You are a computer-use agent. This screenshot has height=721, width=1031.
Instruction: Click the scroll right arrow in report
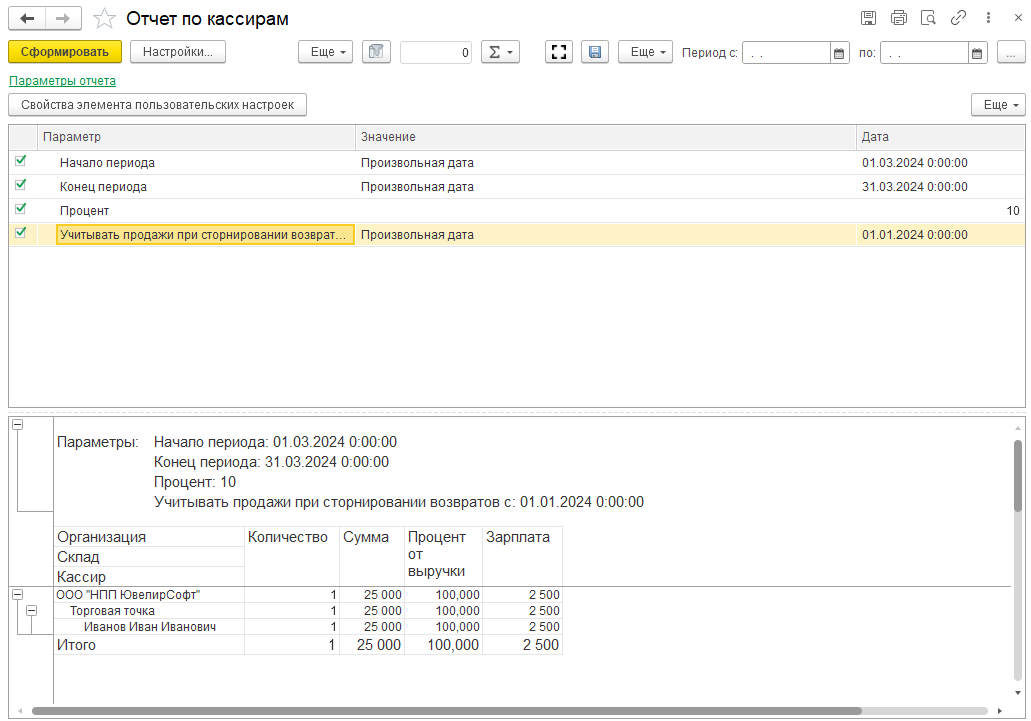(x=999, y=710)
